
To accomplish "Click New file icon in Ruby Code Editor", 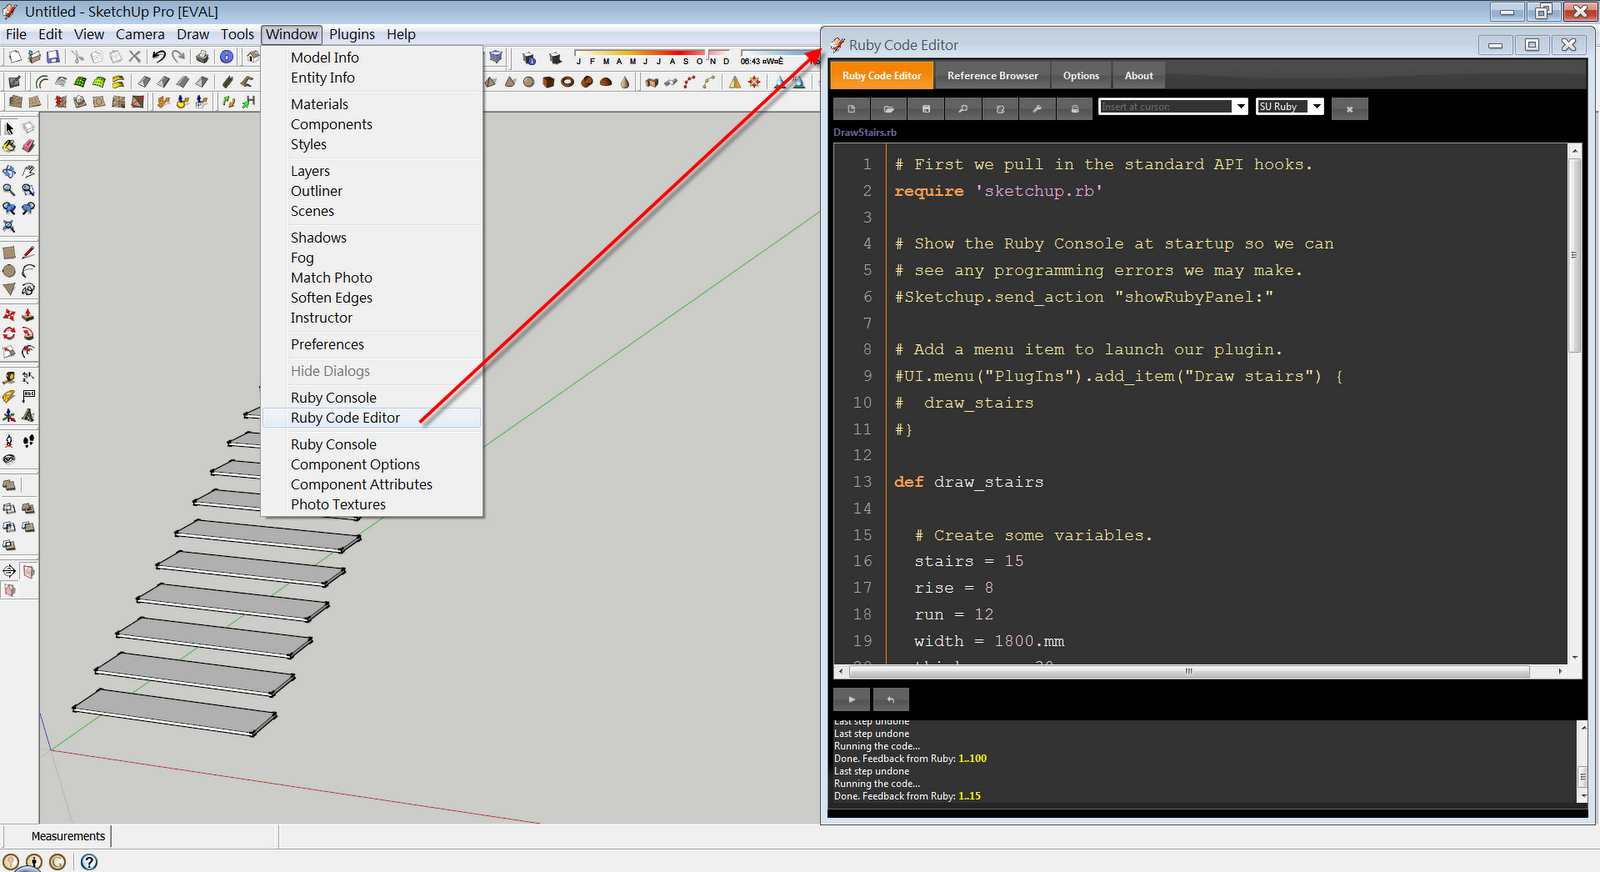I will [x=851, y=108].
